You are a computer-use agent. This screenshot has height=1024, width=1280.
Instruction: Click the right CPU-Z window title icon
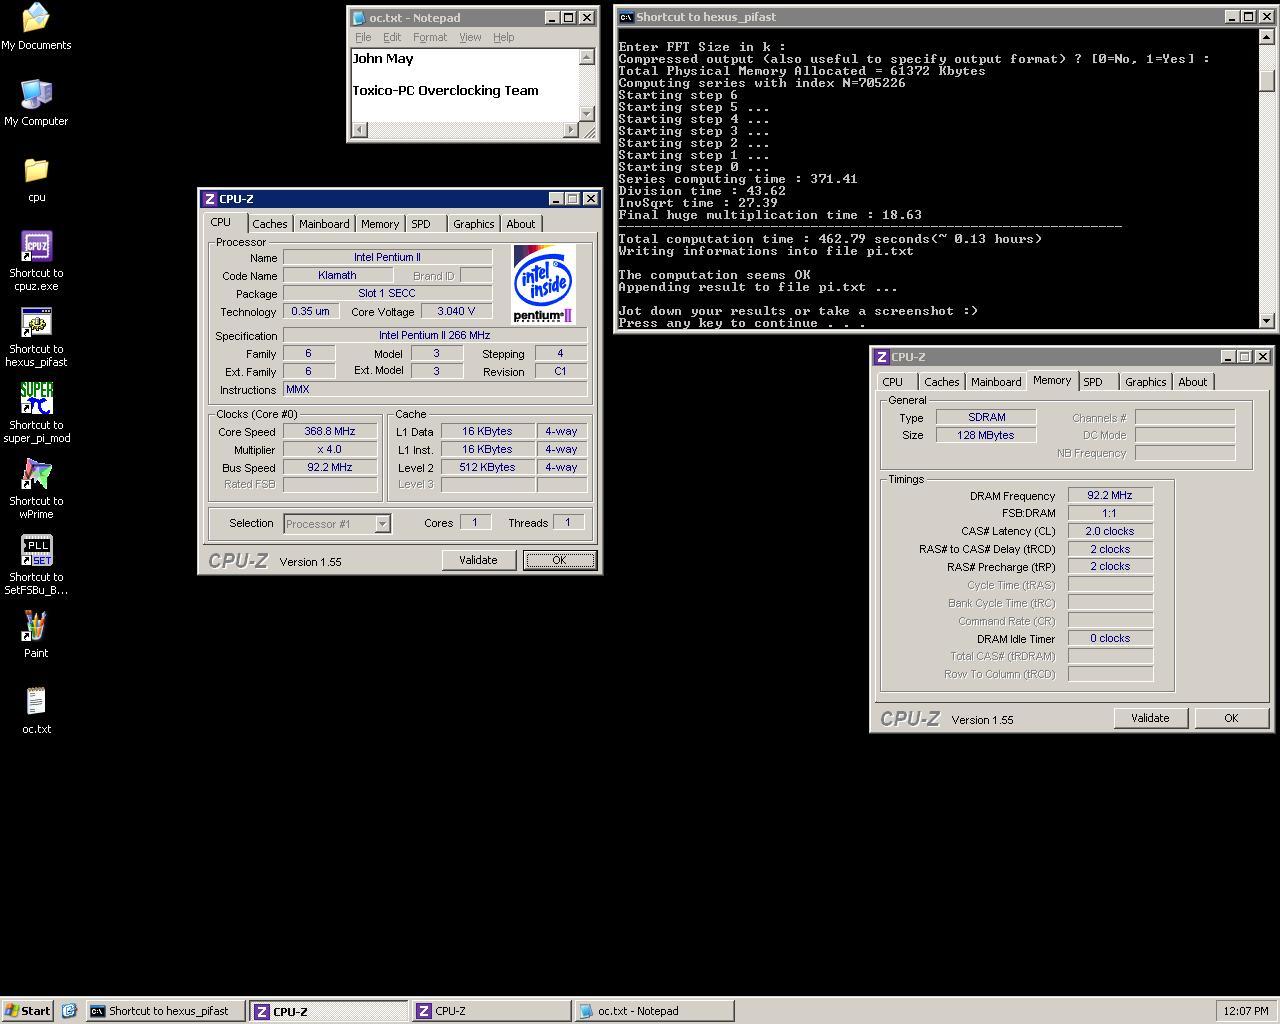pyautogui.click(x=882, y=357)
